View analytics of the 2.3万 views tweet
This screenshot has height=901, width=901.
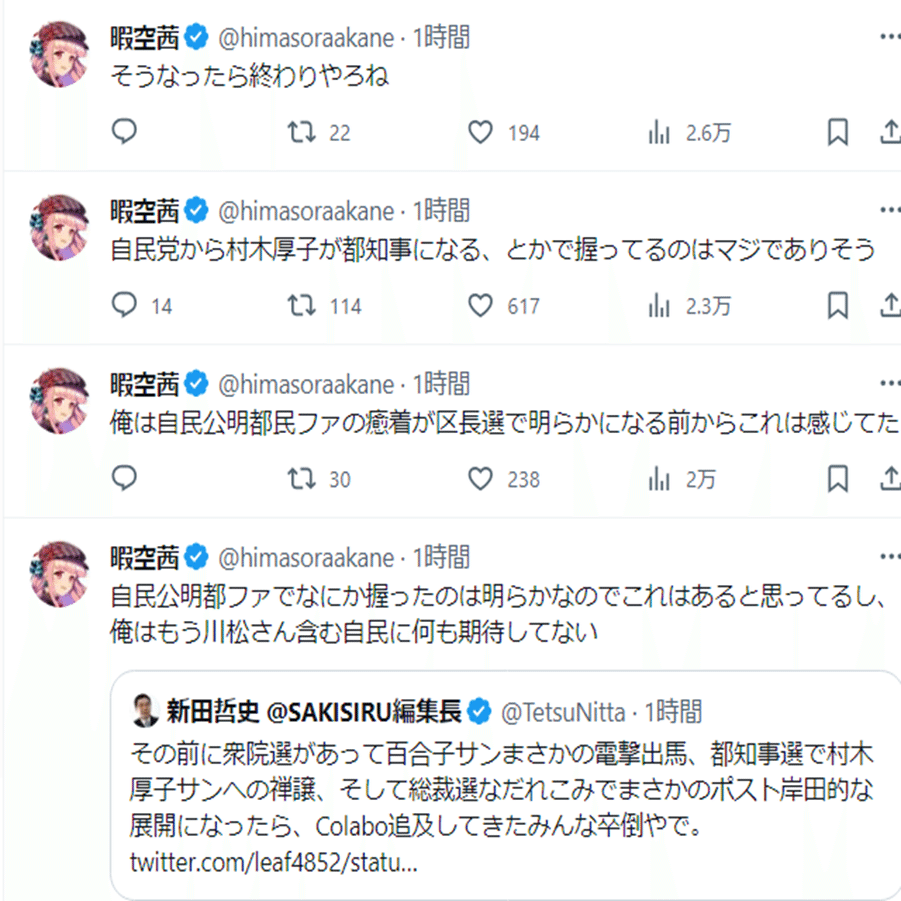pyautogui.click(x=660, y=306)
